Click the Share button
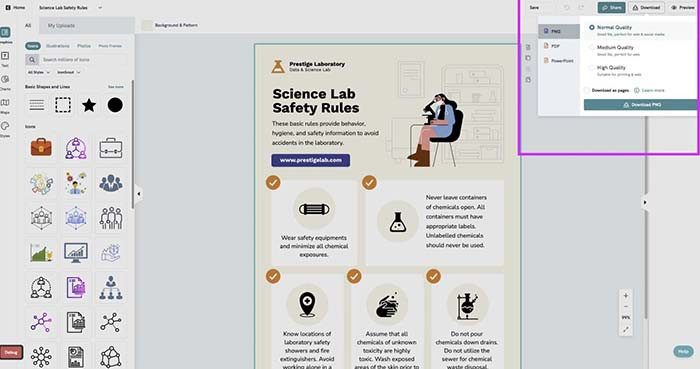 click(x=612, y=8)
